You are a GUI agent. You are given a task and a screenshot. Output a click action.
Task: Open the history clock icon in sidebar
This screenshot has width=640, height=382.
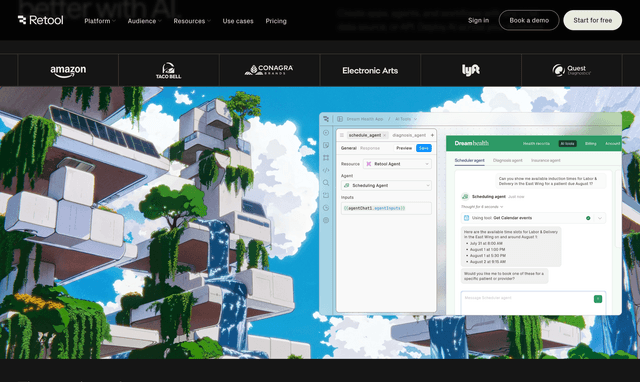pyautogui.click(x=326, y=208)
